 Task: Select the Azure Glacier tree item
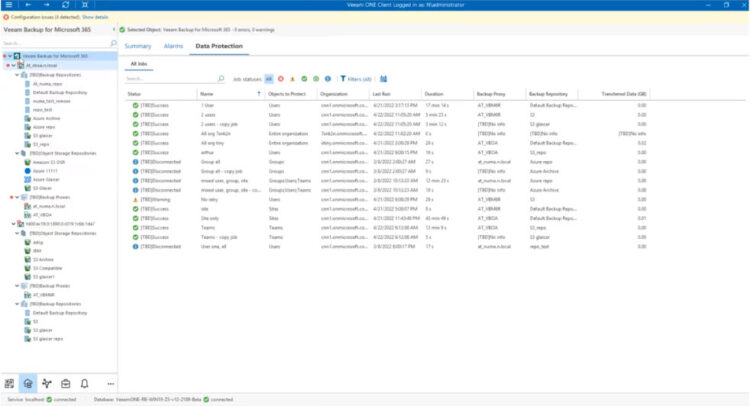46,179
